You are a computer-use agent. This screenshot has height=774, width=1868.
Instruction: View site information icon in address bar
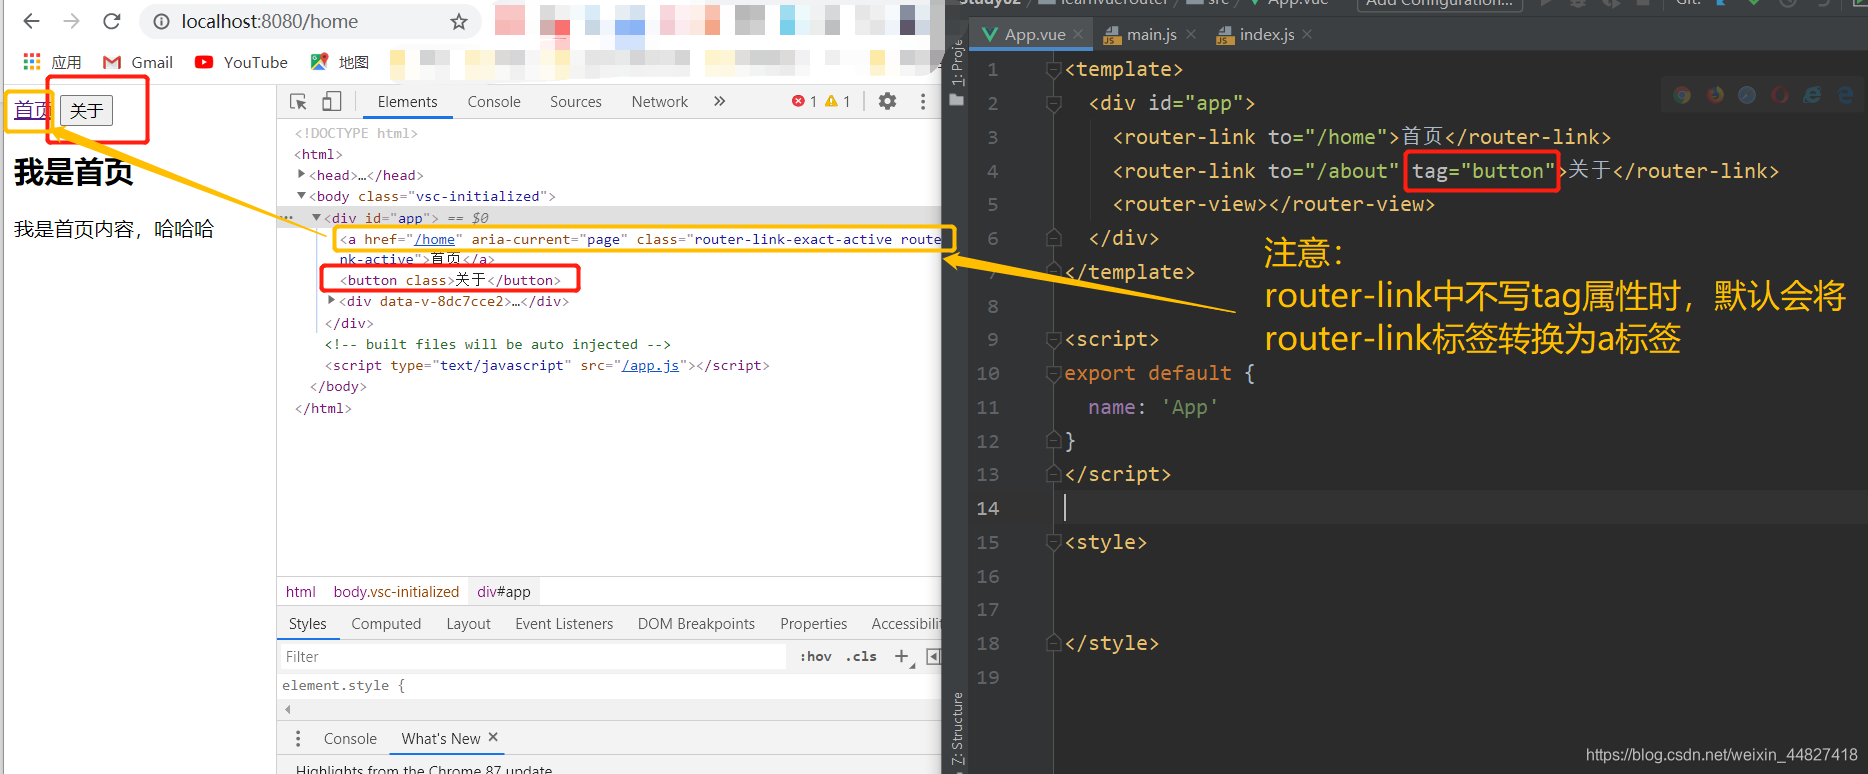[161, 22]
